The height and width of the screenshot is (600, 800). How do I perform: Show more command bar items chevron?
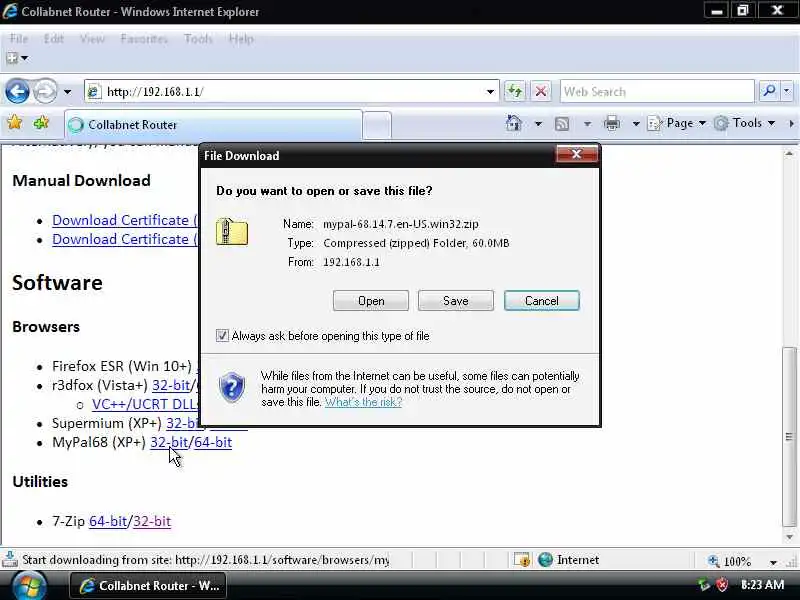[x=791, y=123]
